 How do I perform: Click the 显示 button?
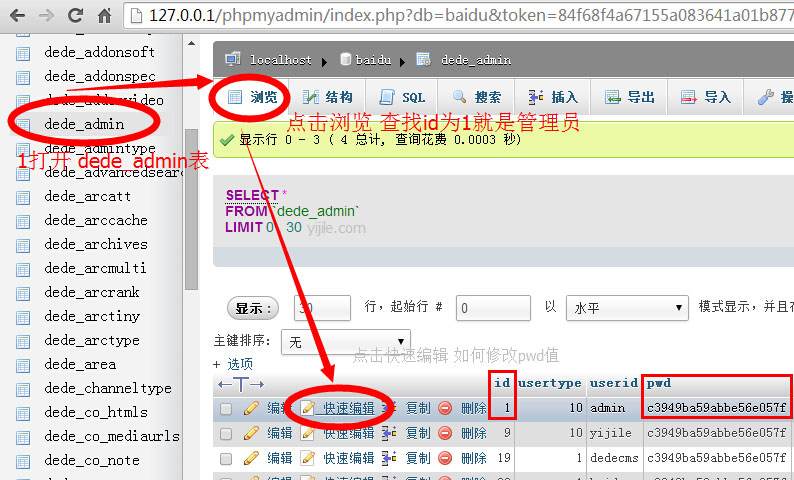pyautogui.click(x=253, y=308)
